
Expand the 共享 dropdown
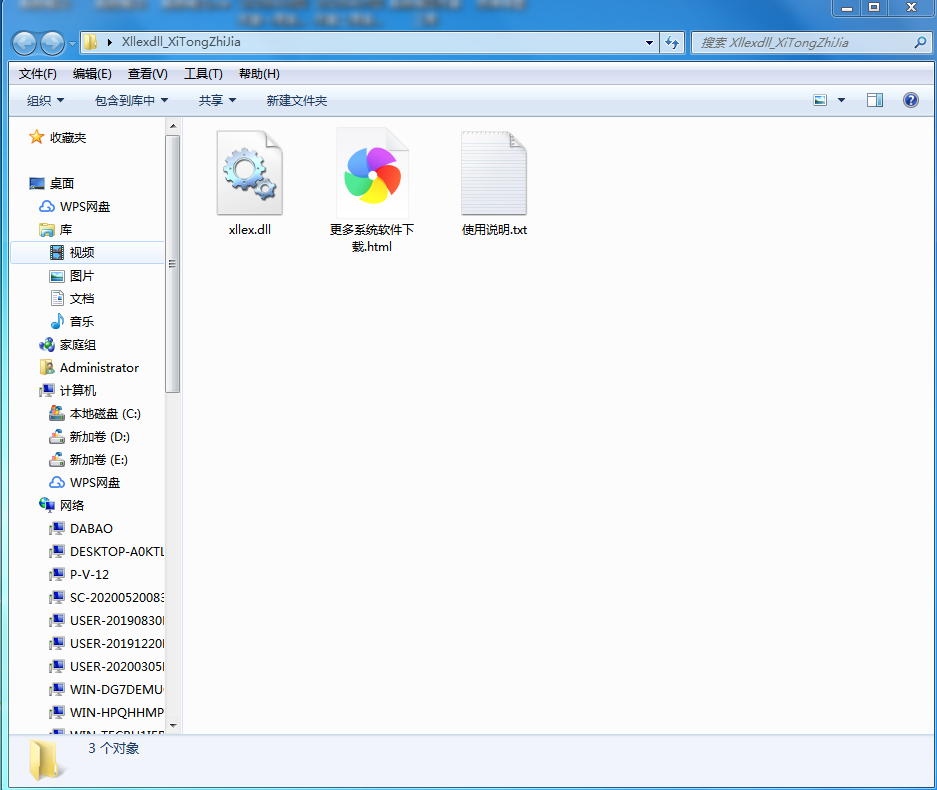[218, 100]
